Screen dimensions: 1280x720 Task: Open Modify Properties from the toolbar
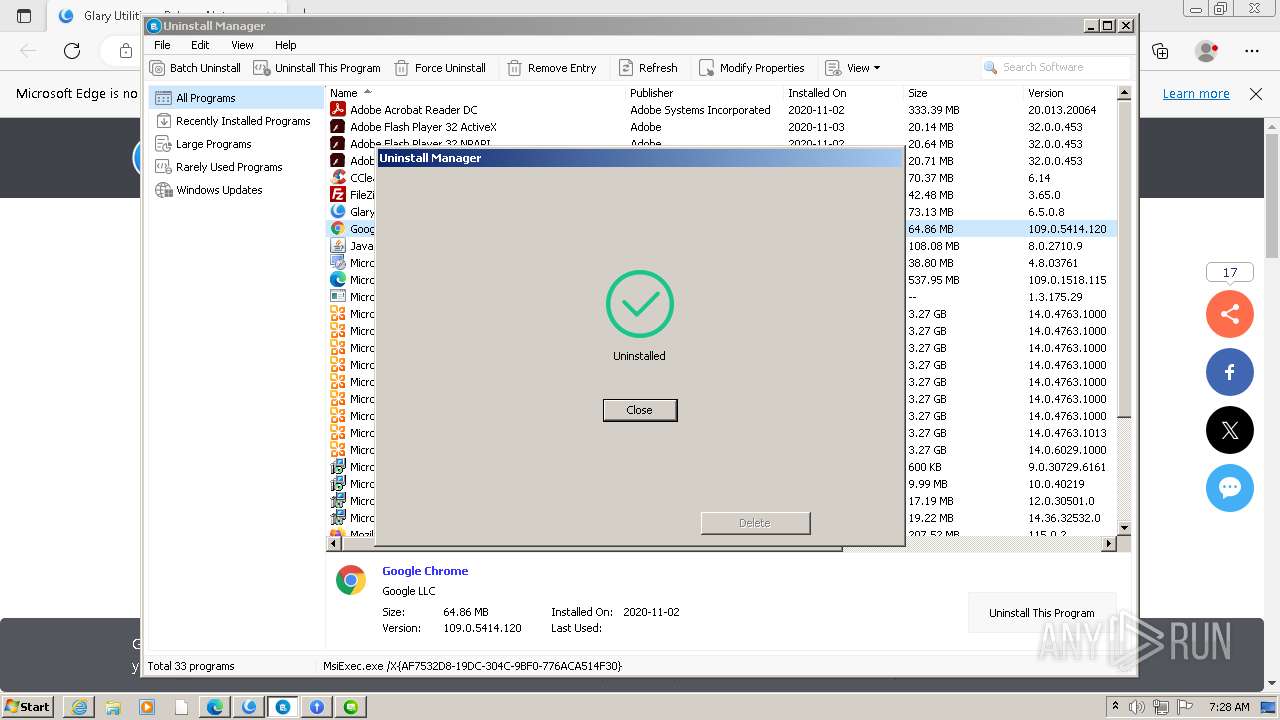751,68
